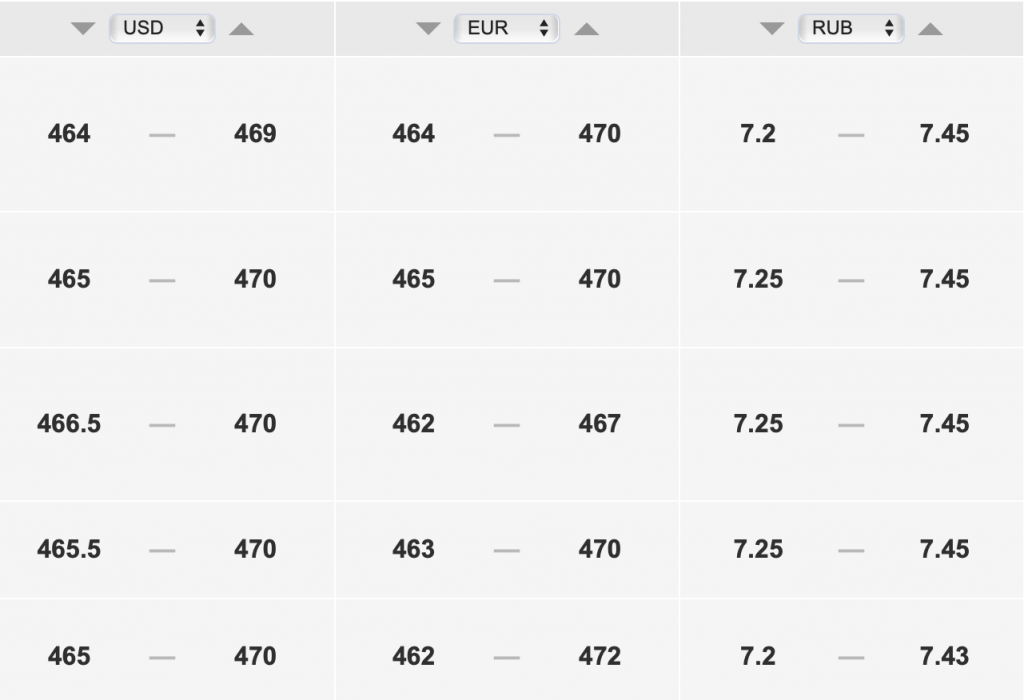Open the USD currency dropdown
Viewport: 1024px width, 700px height.
coord(163,28)
